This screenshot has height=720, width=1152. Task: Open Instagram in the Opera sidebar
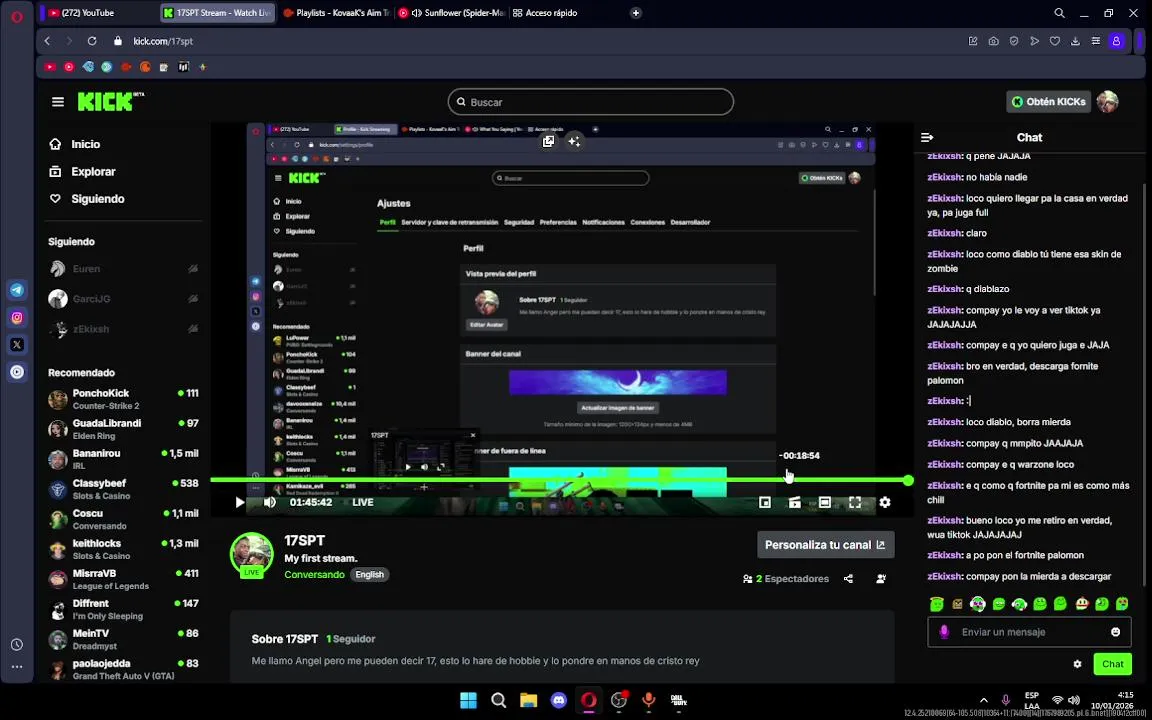click(17, 317)
